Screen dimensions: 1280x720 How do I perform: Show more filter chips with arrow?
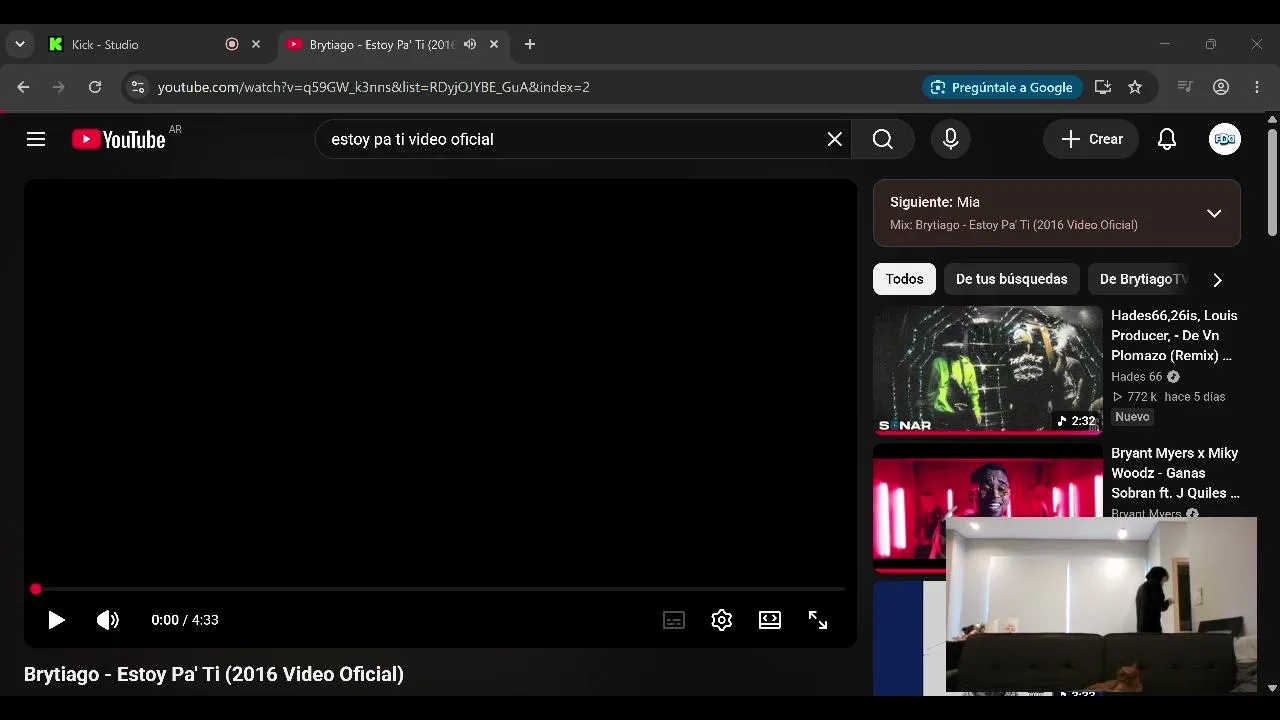(1217, 280)
